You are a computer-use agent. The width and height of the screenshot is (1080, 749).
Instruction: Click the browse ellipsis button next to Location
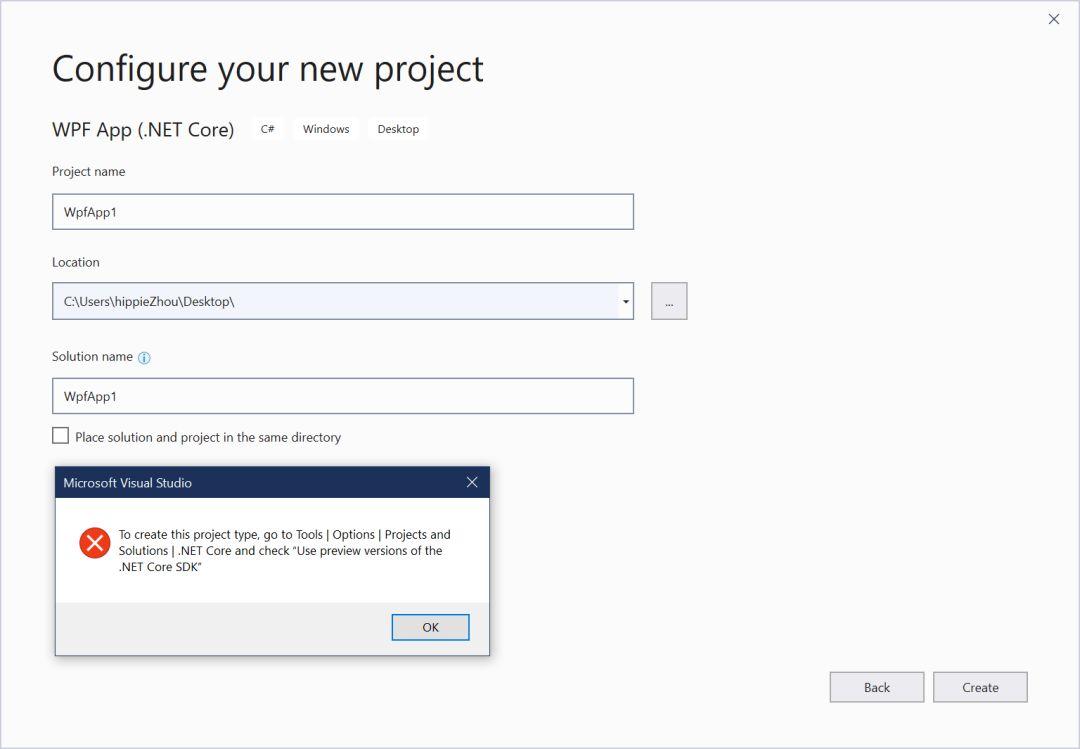click(668, 300)
